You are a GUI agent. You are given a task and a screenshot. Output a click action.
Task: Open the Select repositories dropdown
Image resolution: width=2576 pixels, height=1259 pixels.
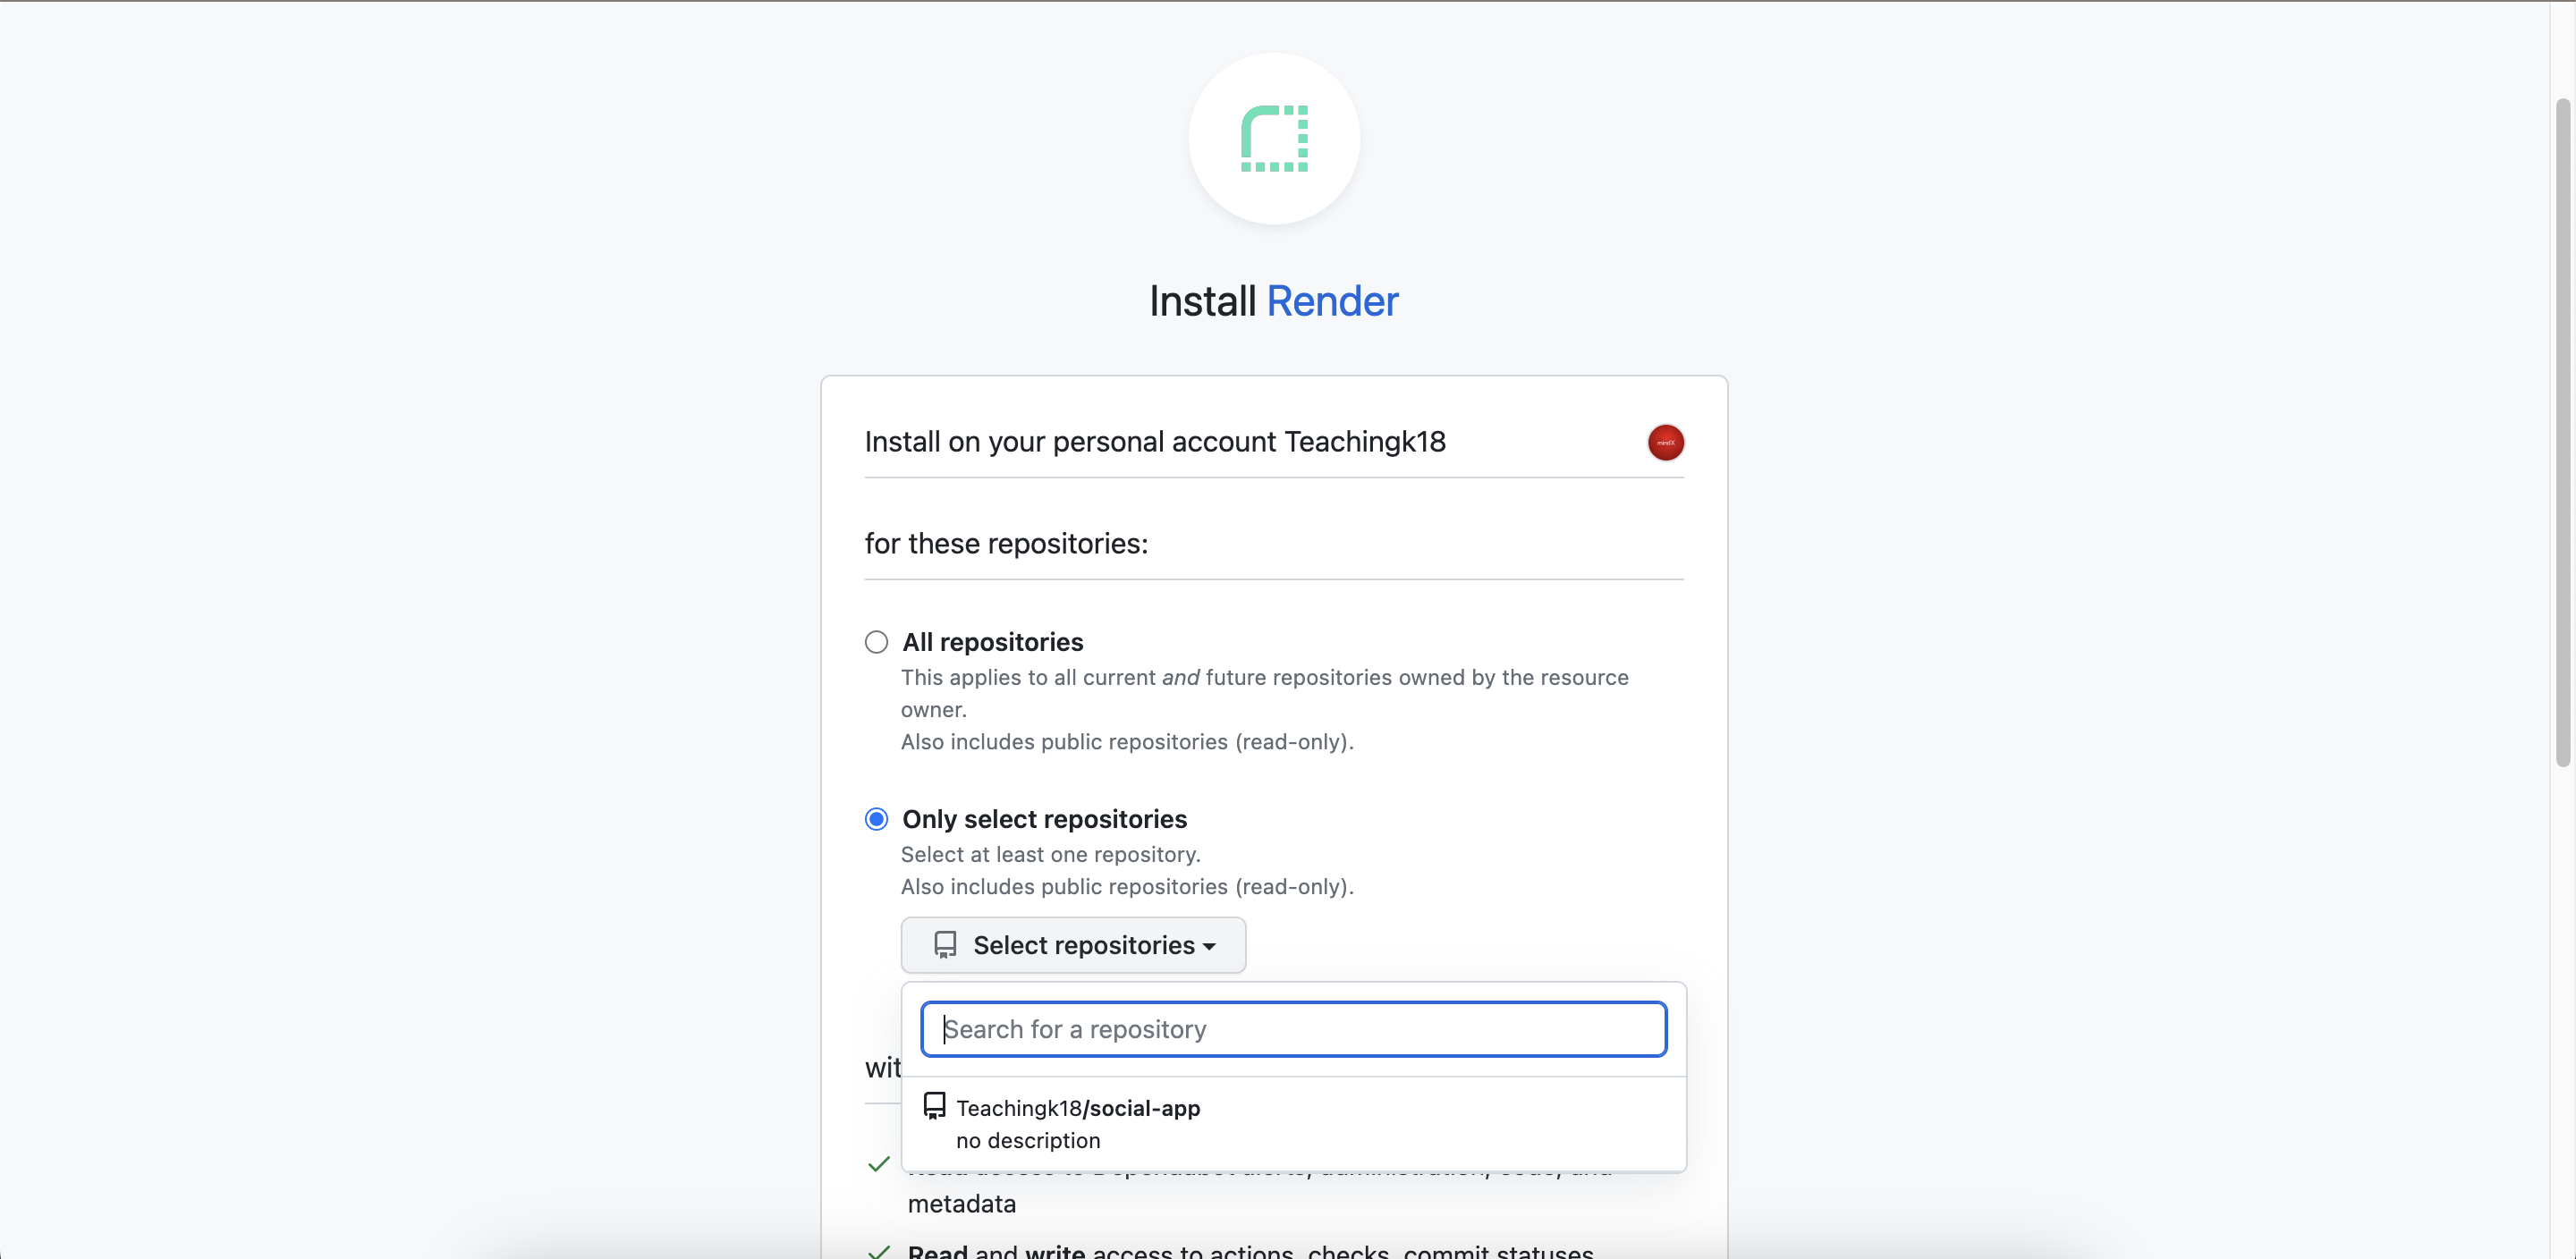(x=1073, y=945)
